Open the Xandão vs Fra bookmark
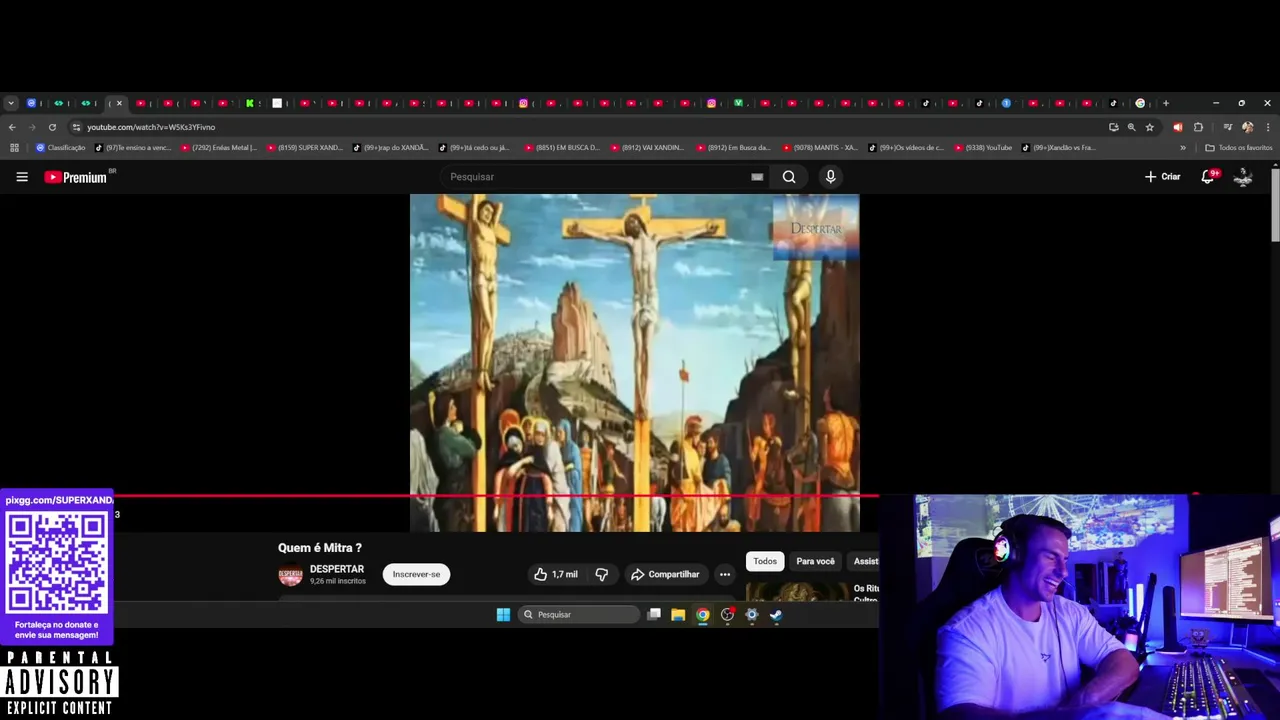The image size is (1280, 720). point(1058,148)
